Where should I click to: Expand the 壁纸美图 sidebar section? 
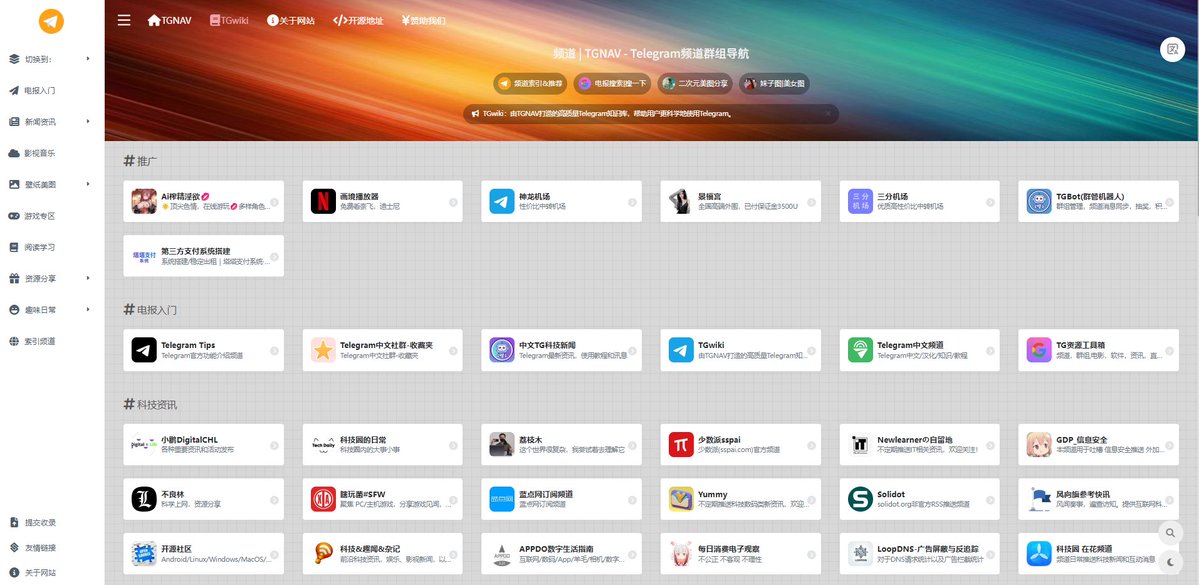(52, 184)
